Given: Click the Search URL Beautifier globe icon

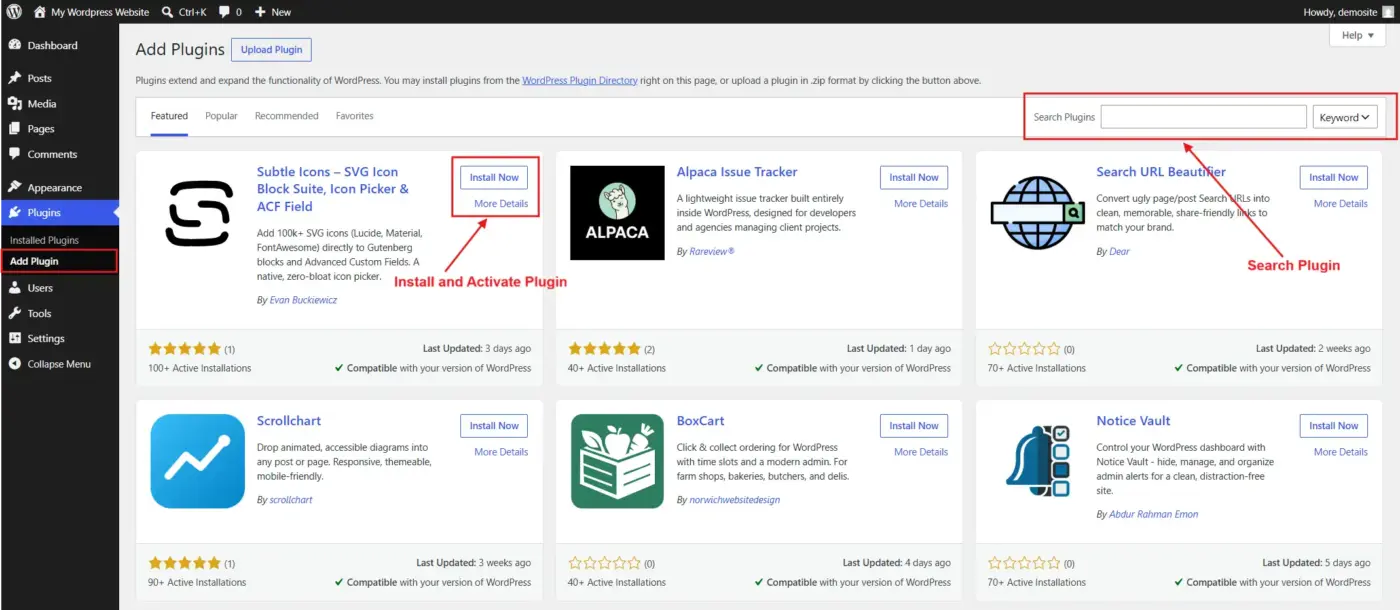Looking at the screenshot, I should 1037,213.
